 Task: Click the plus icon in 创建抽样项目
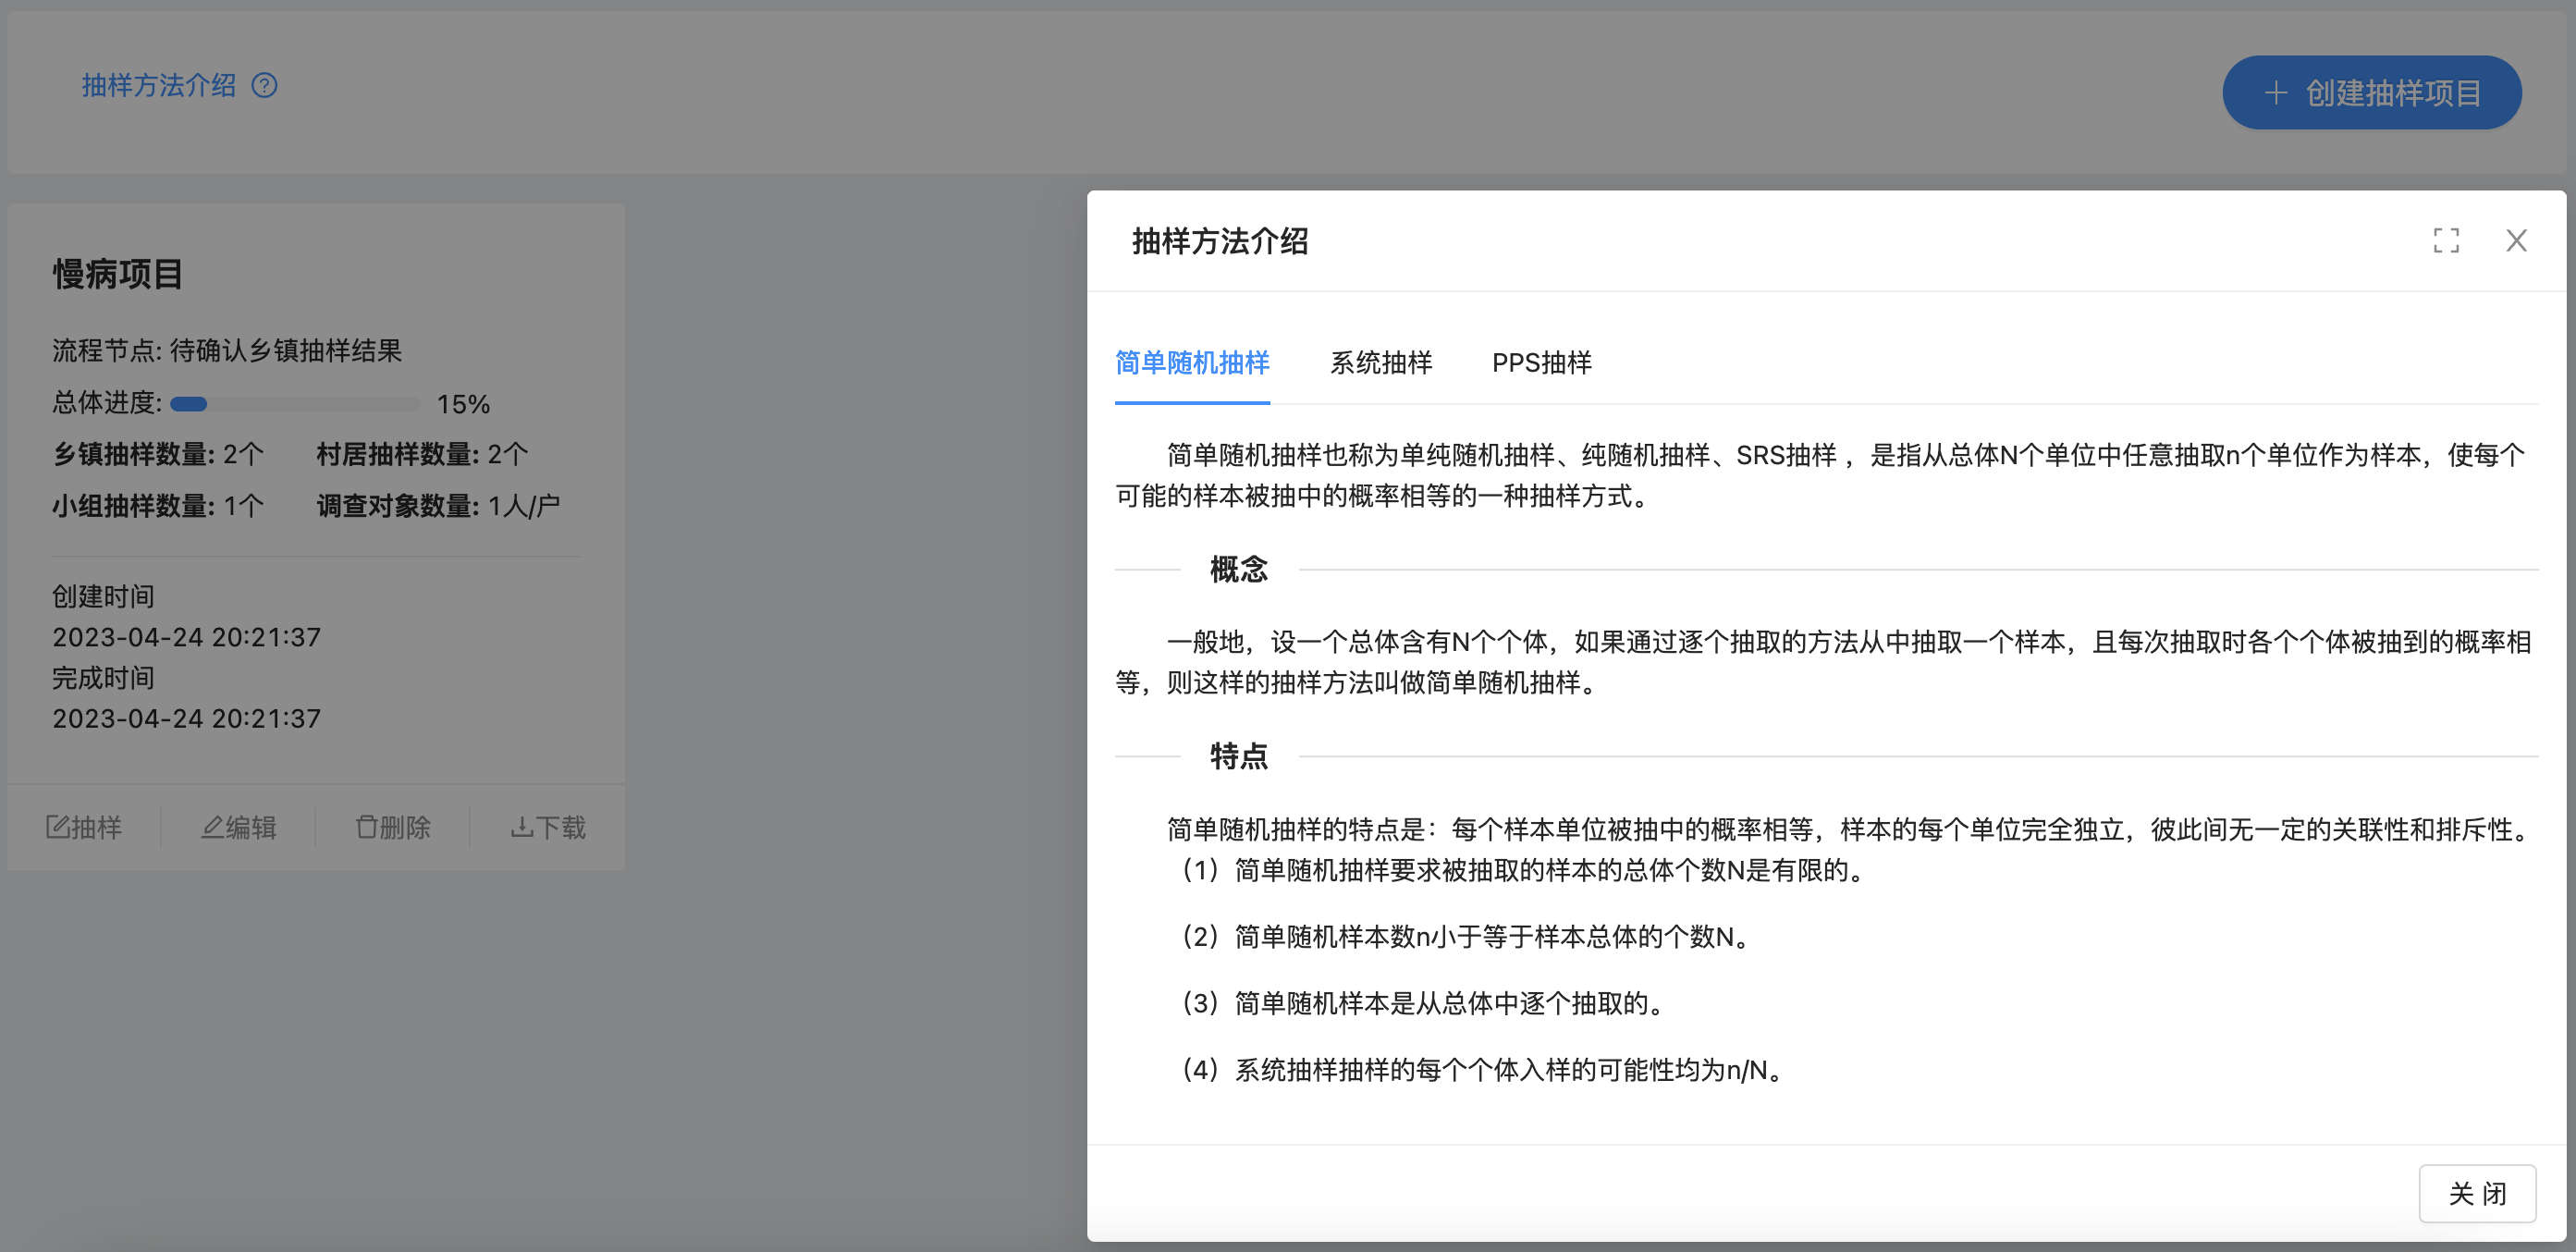tap(2276, 93)
